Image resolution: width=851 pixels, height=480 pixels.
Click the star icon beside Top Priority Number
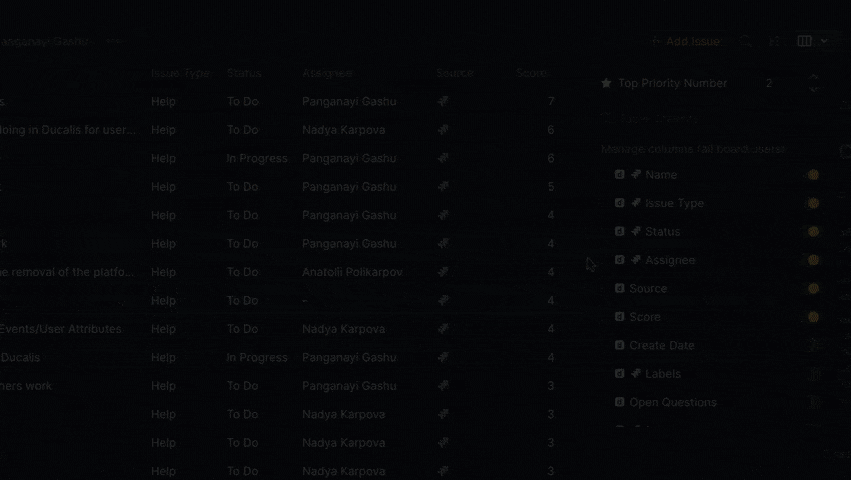(606, 84)
